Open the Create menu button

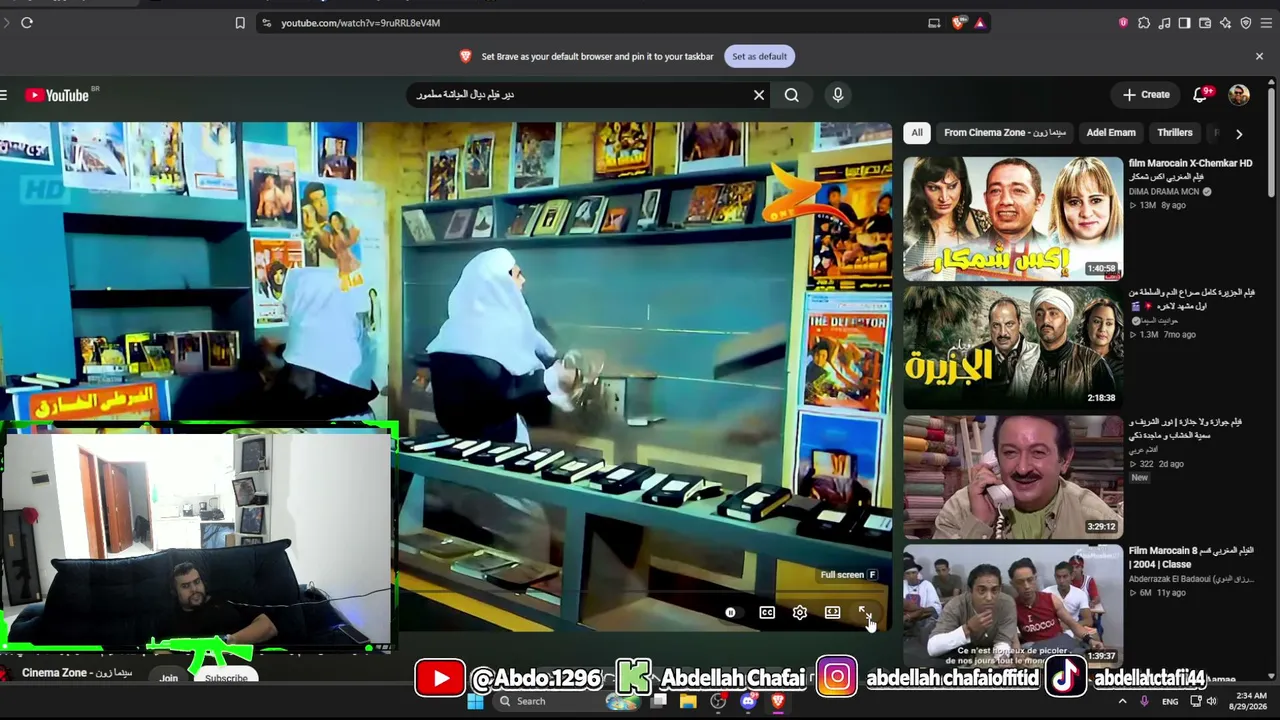tap(1146, 95)
